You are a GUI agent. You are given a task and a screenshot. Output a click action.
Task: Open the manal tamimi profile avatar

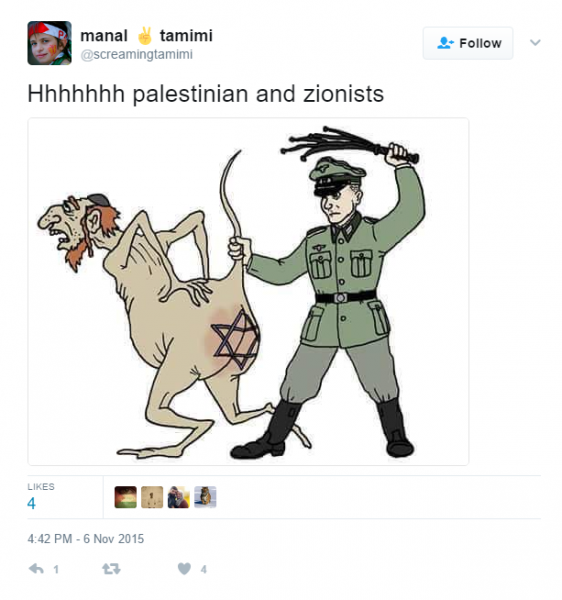coord(49,43)
